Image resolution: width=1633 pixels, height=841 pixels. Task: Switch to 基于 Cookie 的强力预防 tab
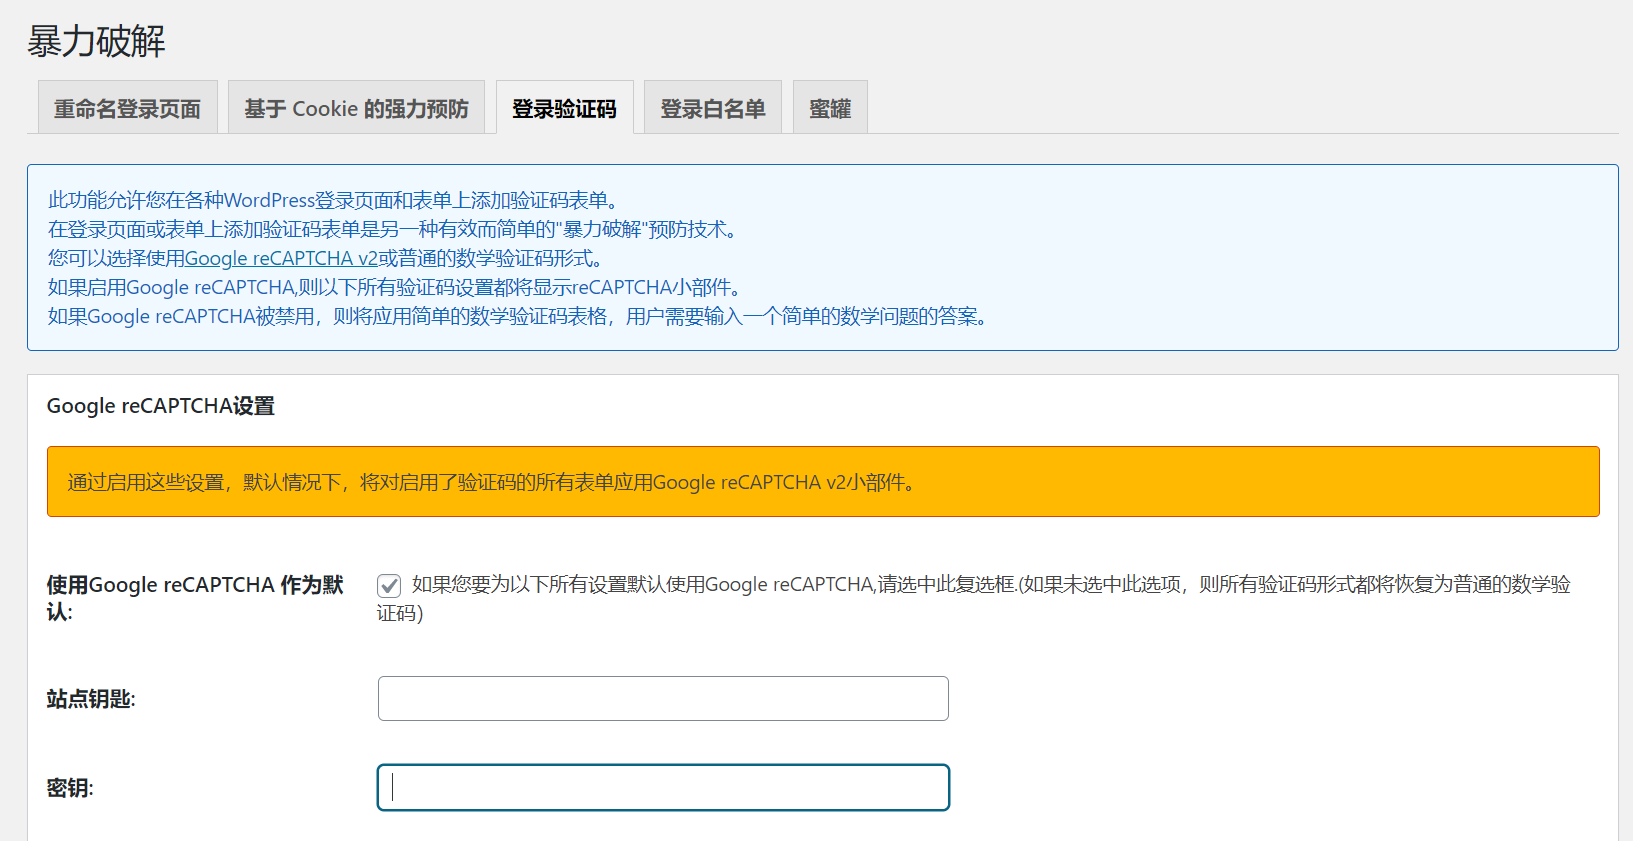(356, 108)
